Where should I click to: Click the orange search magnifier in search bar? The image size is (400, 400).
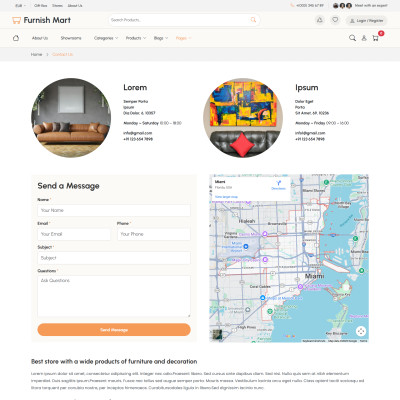tap(253, 20)
